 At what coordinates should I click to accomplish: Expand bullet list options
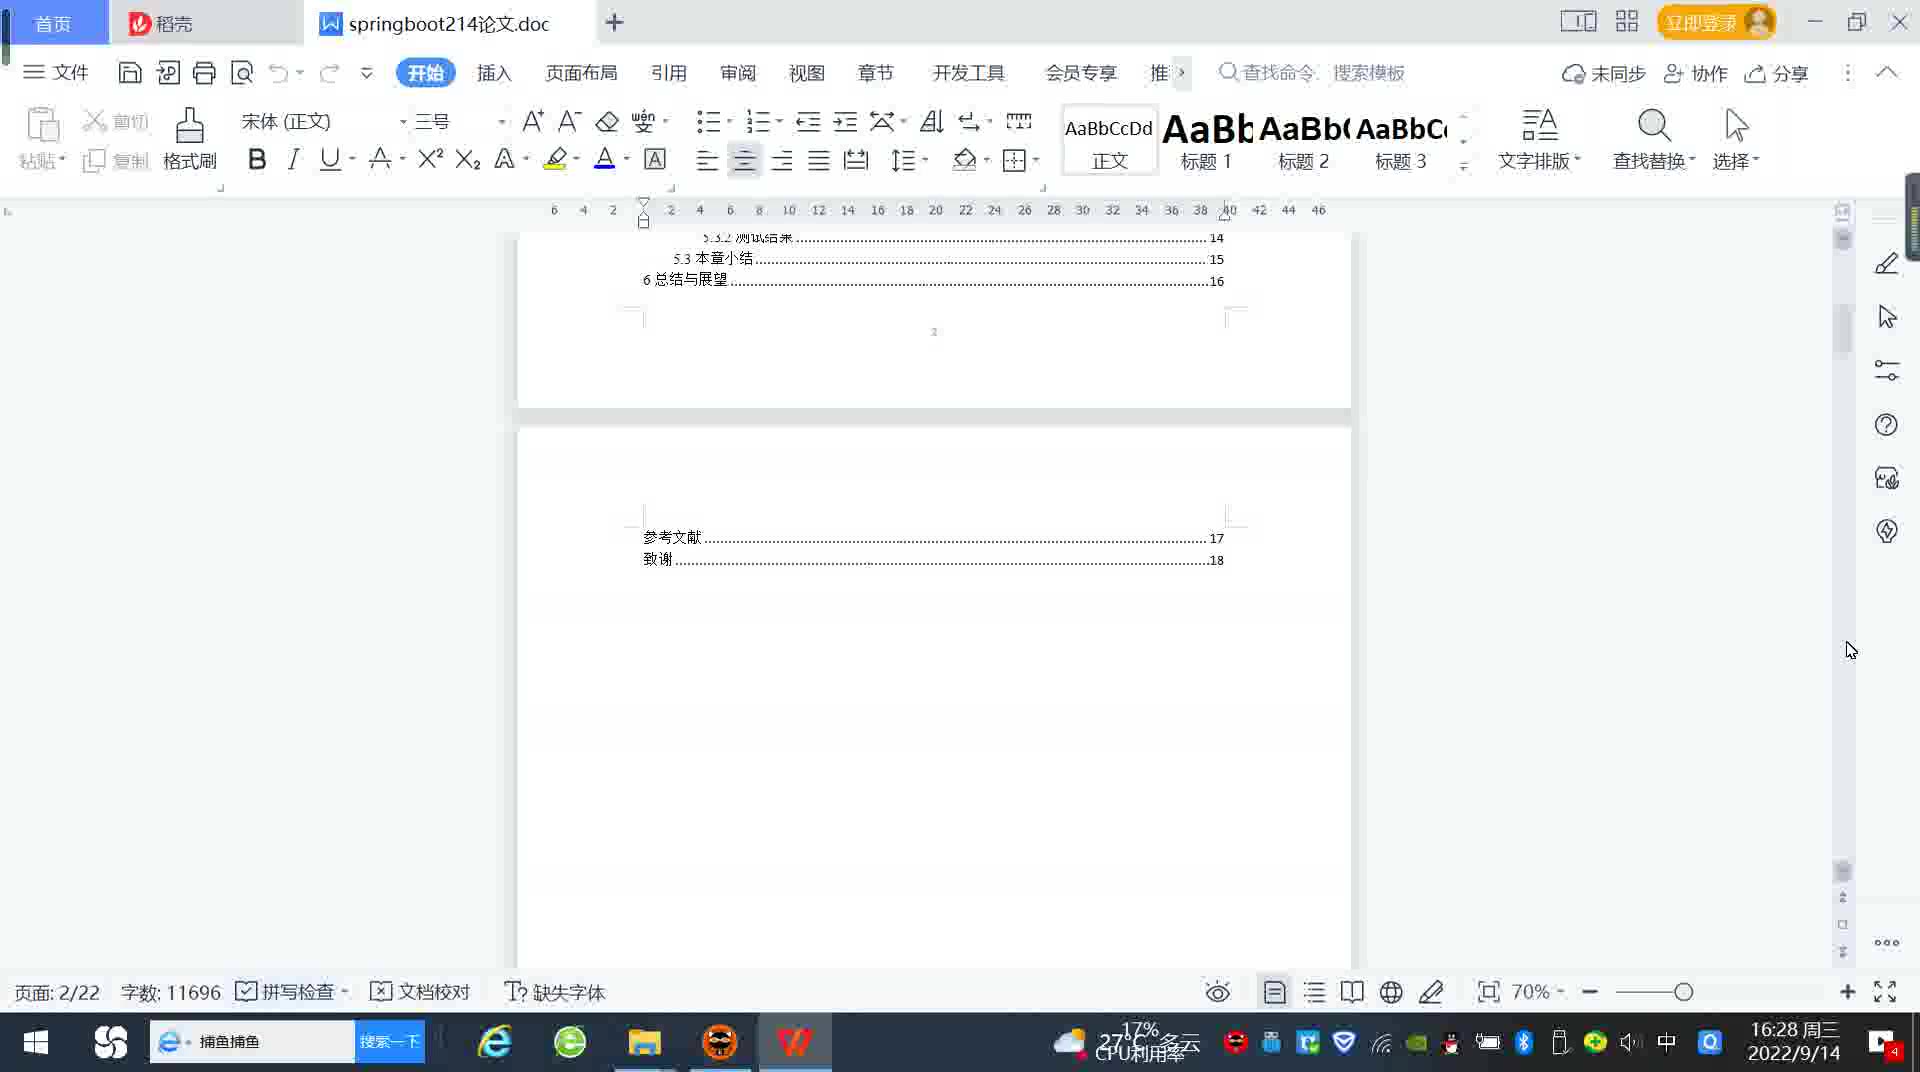729,122
